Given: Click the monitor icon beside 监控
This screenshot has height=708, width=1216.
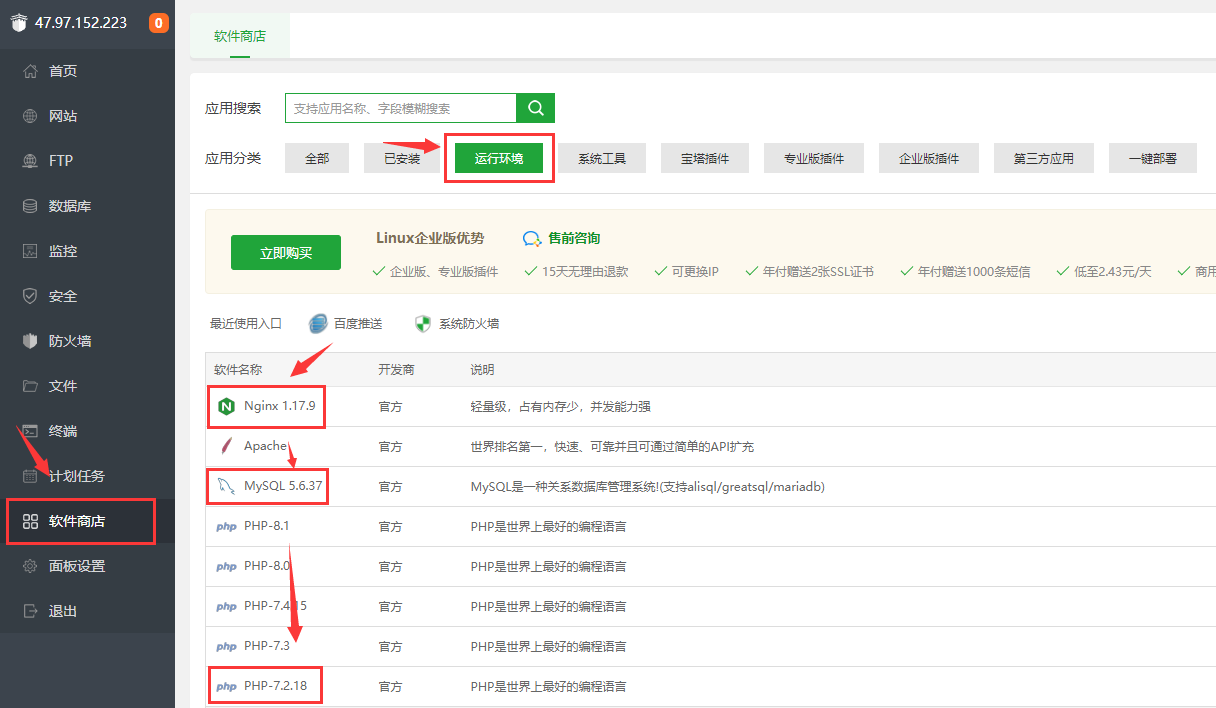Looking at the screenshot, I should coord(30,251).
